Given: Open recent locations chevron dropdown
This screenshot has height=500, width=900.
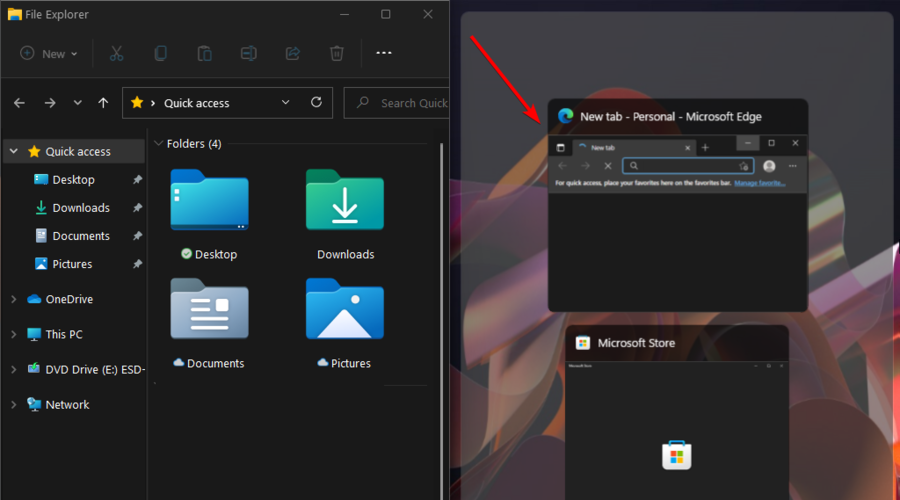Looking at the screenshot, I should pyautogui.click(x=77, y=103).
